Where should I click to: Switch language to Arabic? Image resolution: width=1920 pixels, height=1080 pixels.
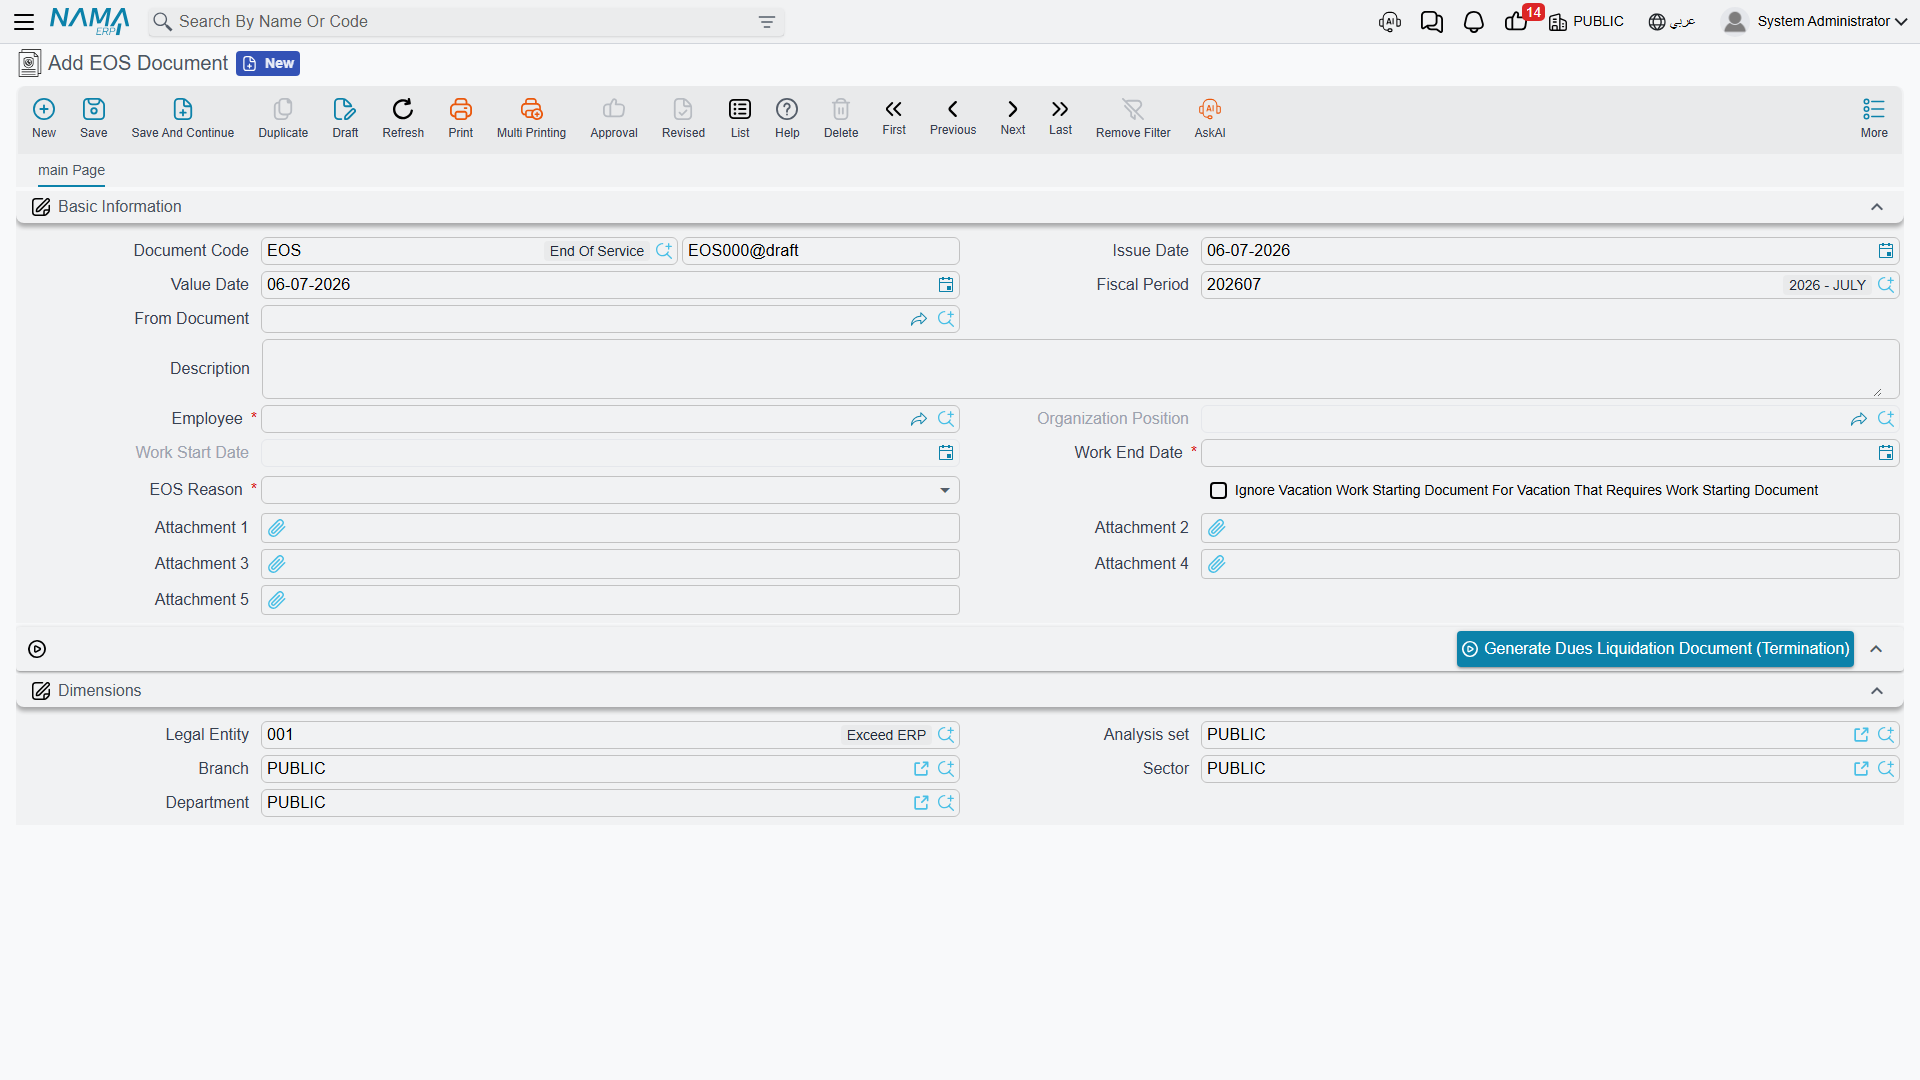pyautogui.click(x=1671, y=21)
